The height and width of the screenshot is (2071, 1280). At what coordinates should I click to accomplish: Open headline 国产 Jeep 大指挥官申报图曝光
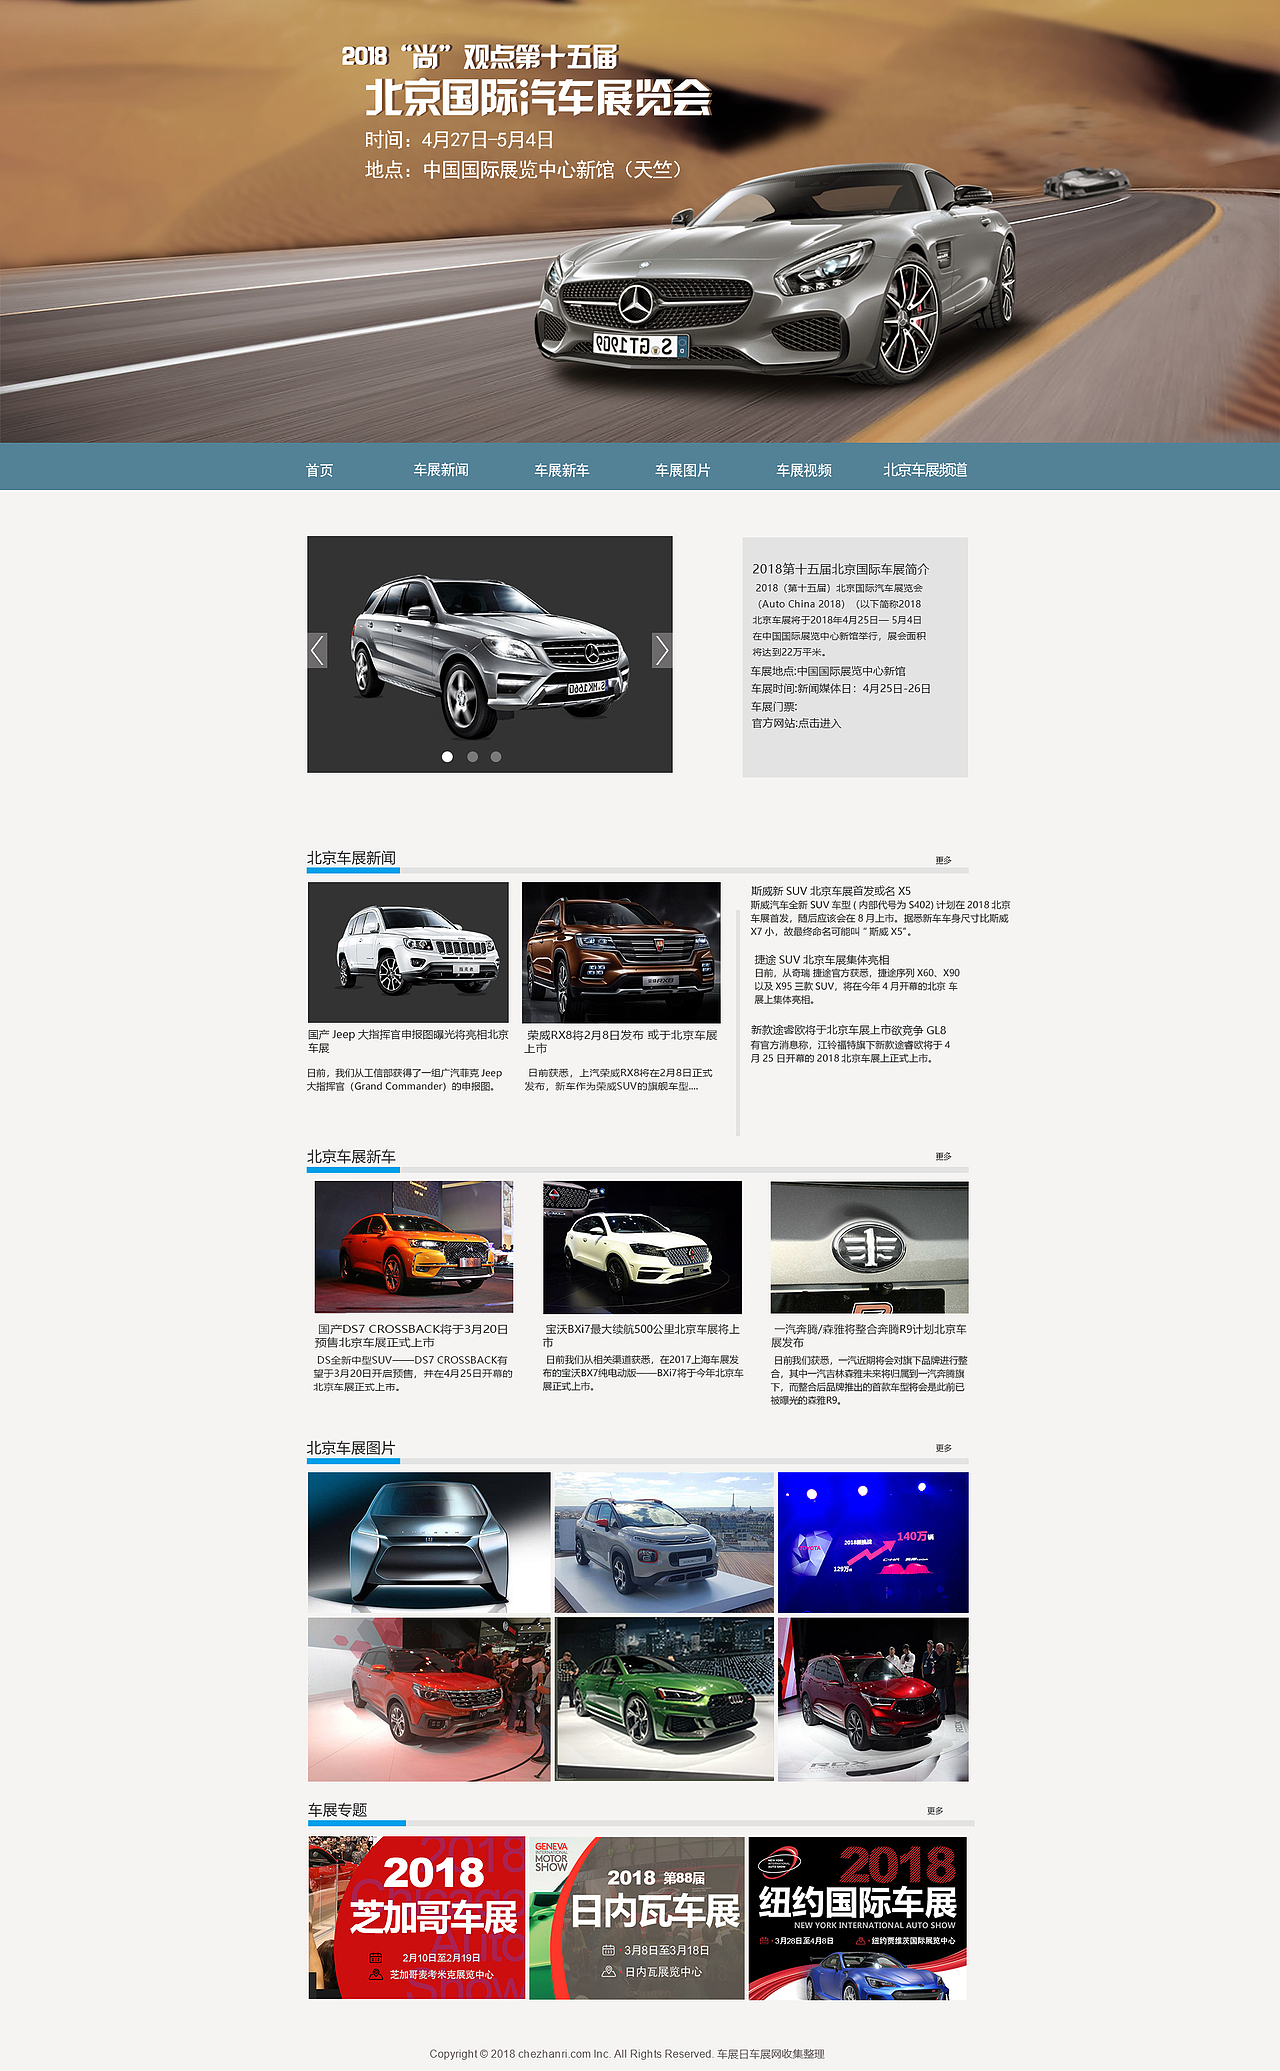click(408, 1041)
